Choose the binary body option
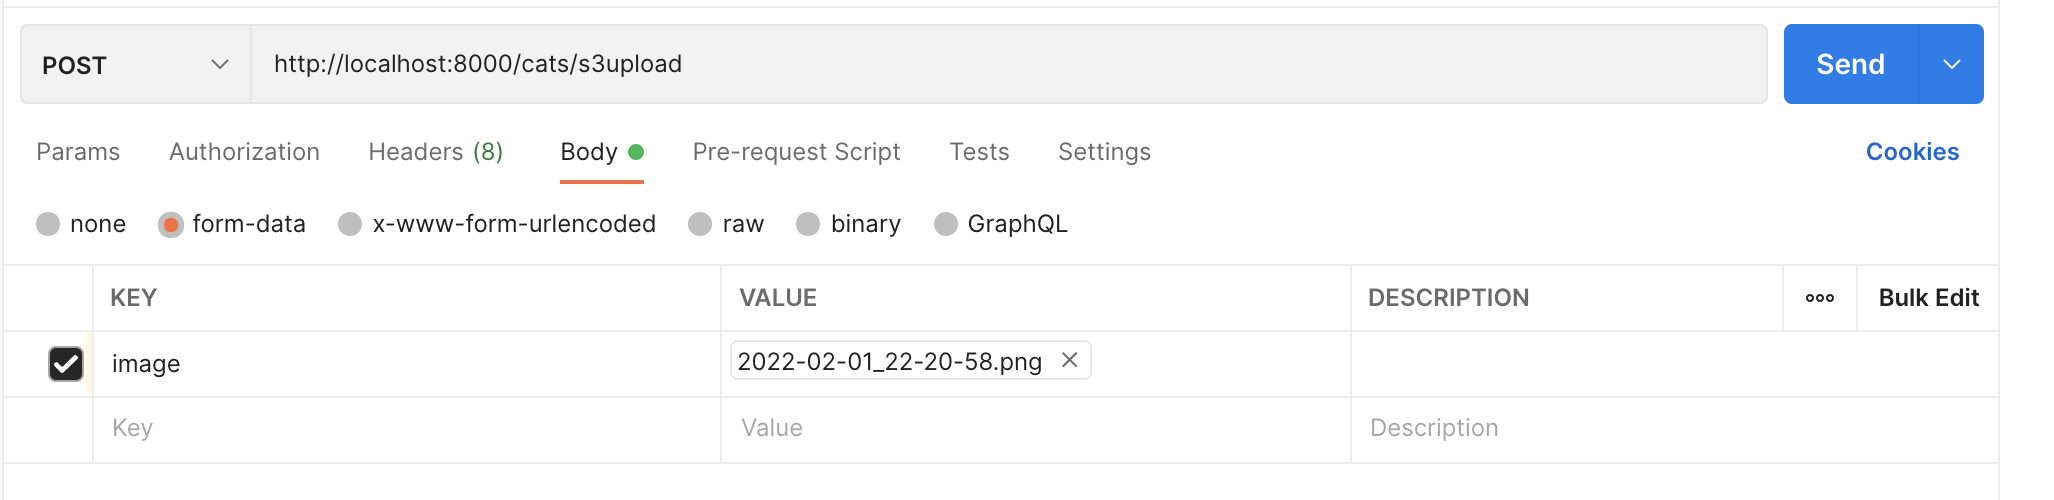 808,224
